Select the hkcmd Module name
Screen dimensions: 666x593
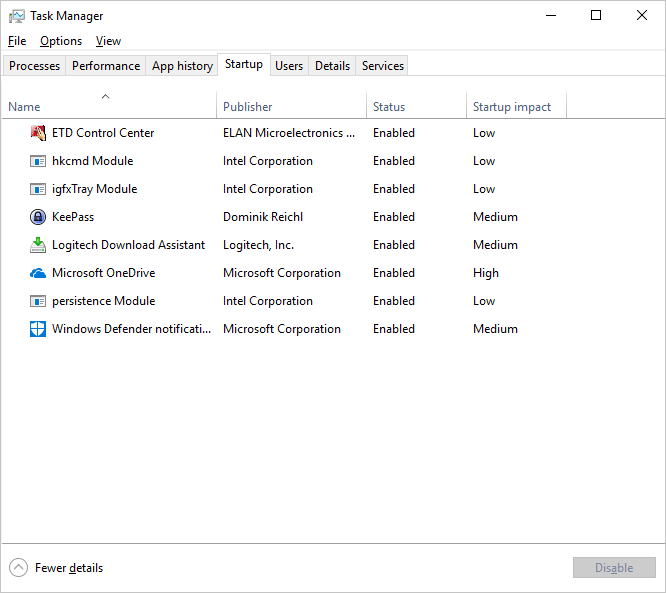click(93, 161)
